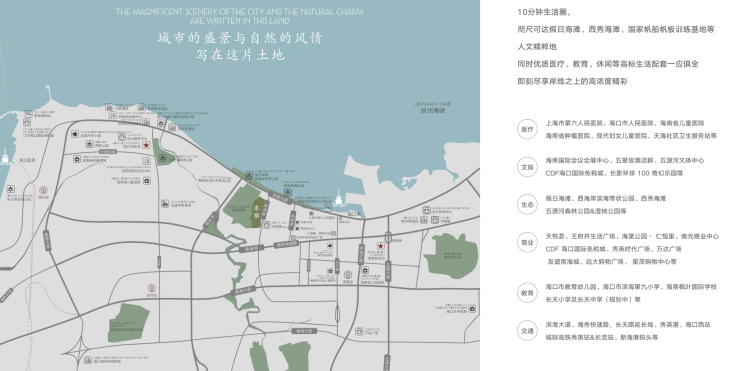This screenshot has width=740, height=371.
Task: Select the 医疗 category circle
Action: click(527, 129)
